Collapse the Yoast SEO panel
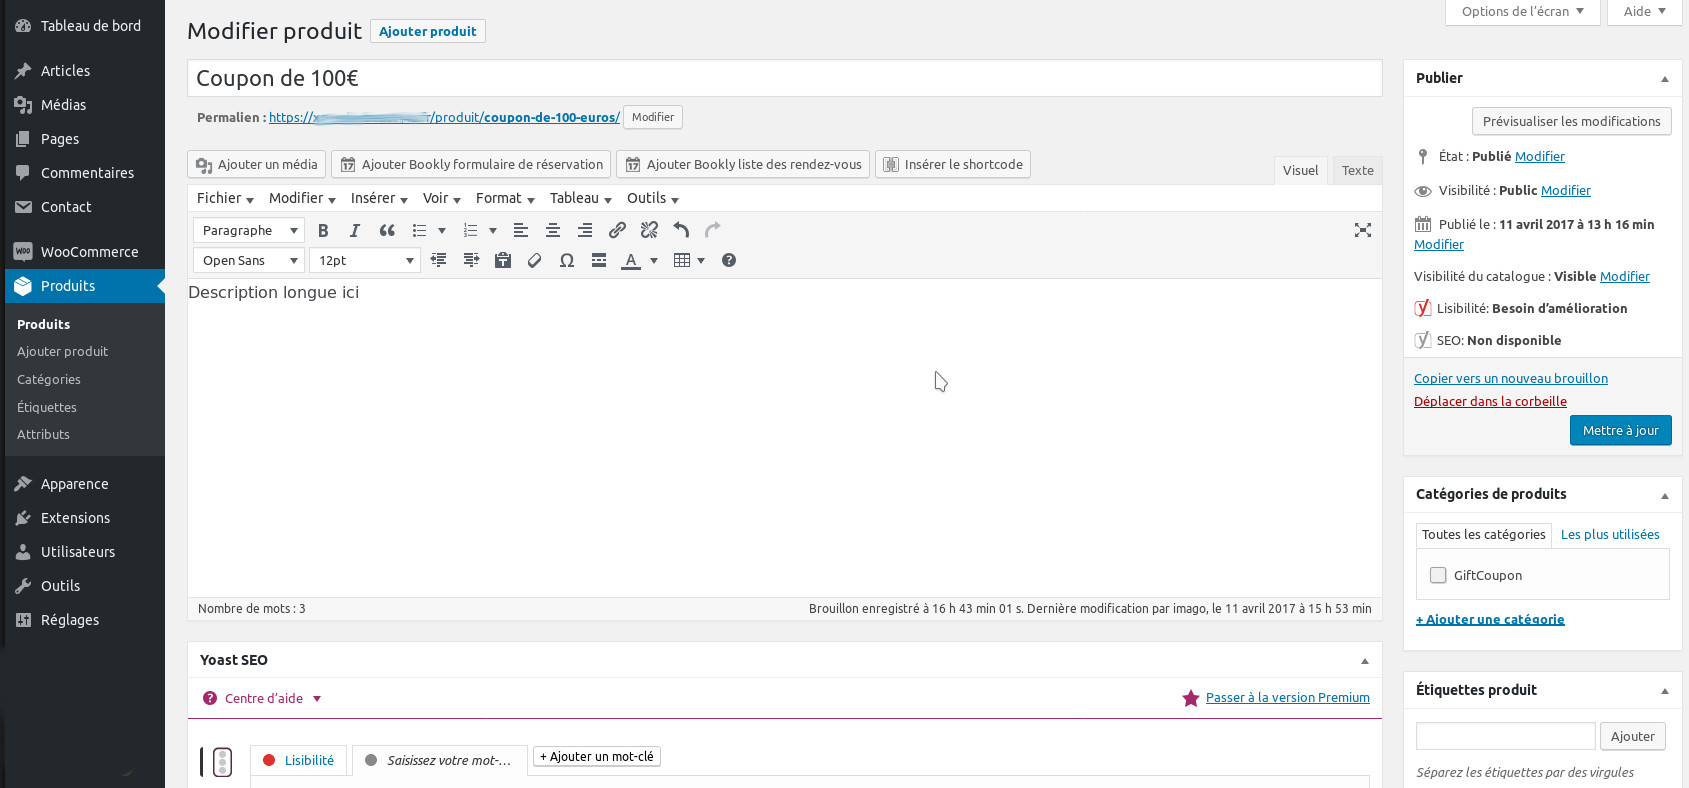 1364,661
